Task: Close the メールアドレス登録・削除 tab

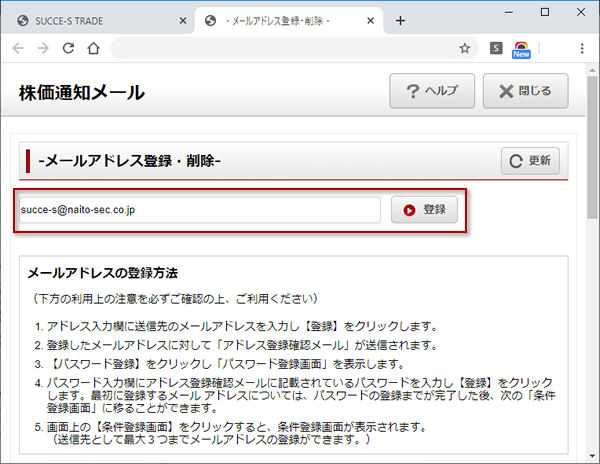Action: click(370, 20)
